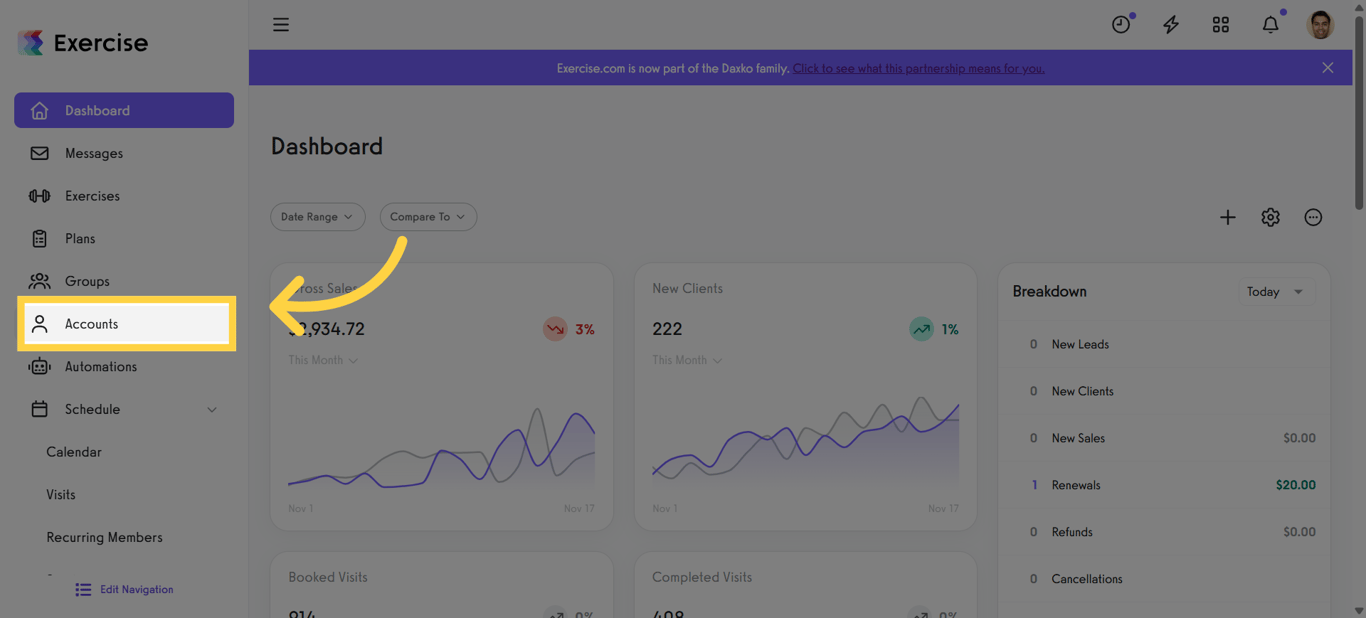Image resolution: width=1366 pixels, height=618 pixels.
Task: Click the Groups people icon in sidebar
Action: [39, 281]
